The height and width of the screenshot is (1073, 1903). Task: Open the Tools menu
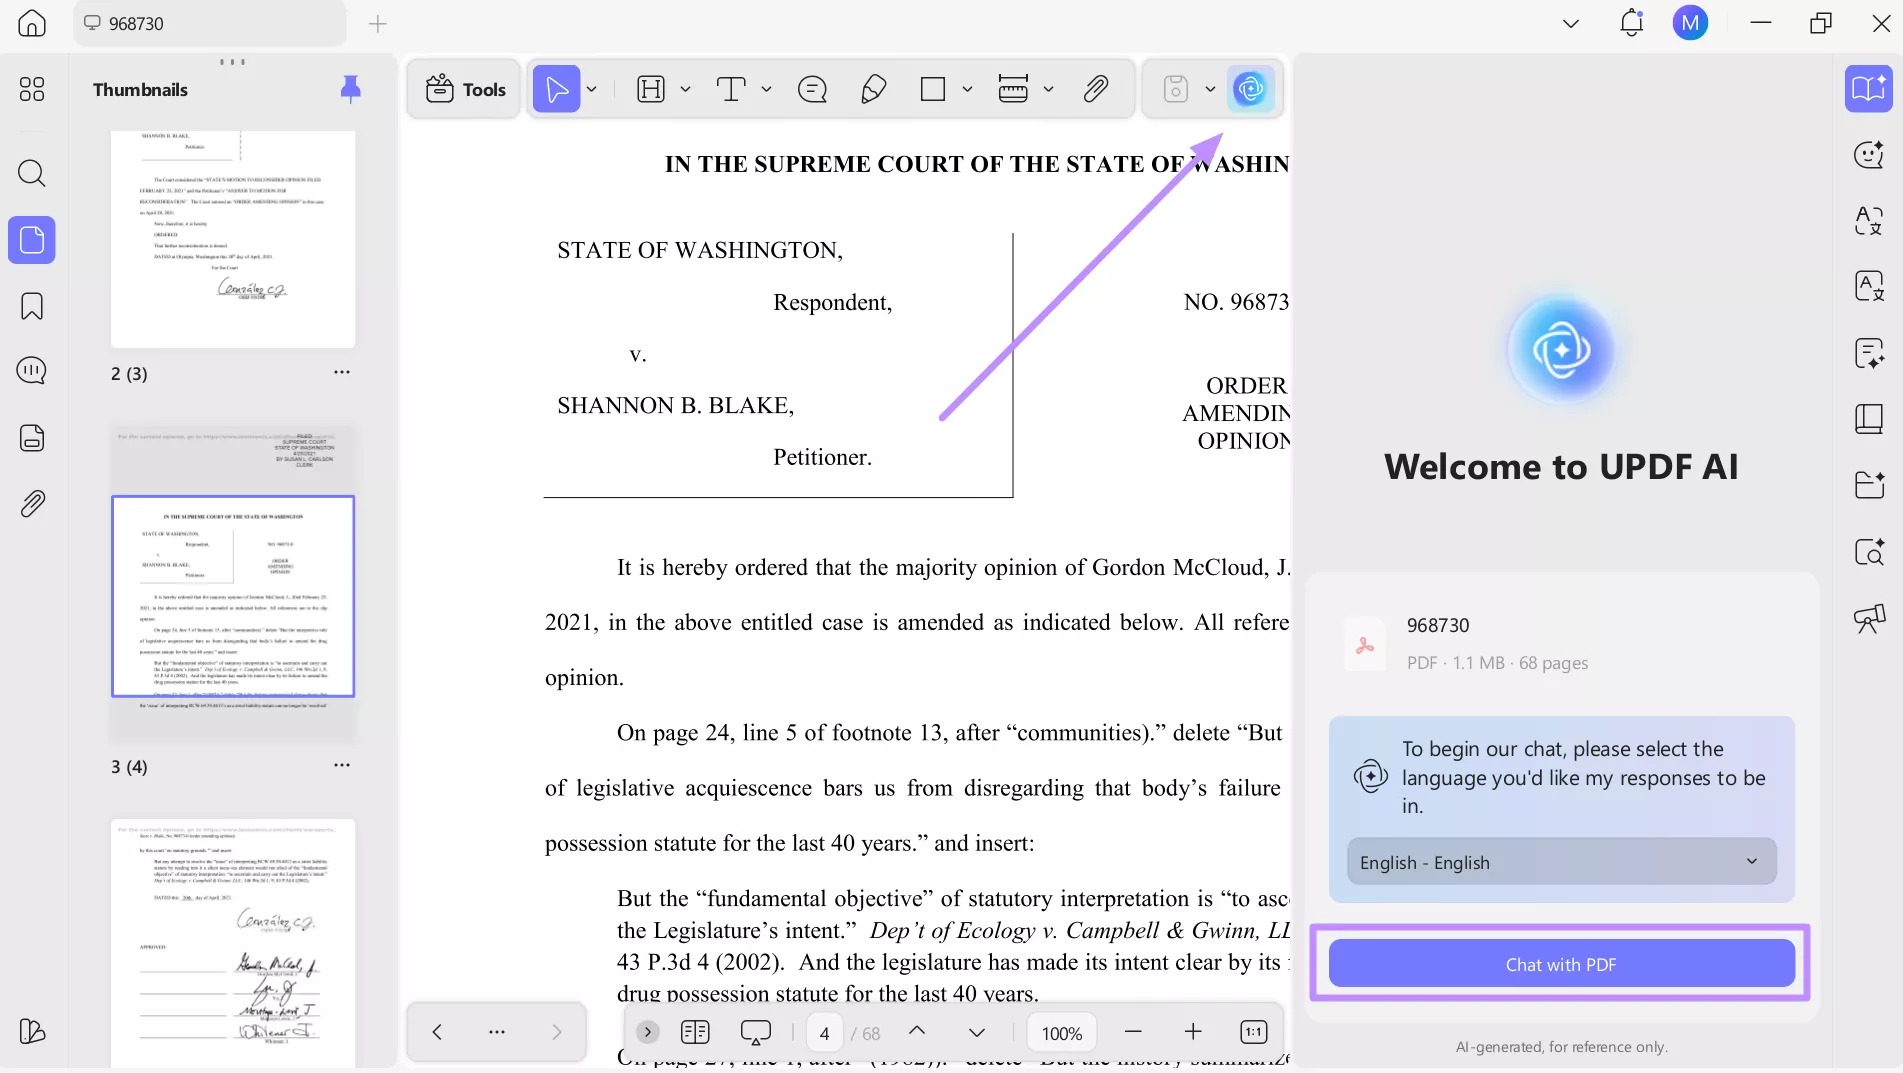tap(463, 88)
